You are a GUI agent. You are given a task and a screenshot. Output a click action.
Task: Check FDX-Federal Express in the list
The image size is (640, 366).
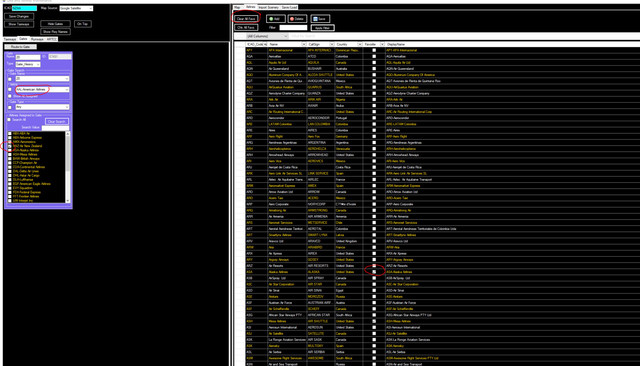tap(10, 192)
